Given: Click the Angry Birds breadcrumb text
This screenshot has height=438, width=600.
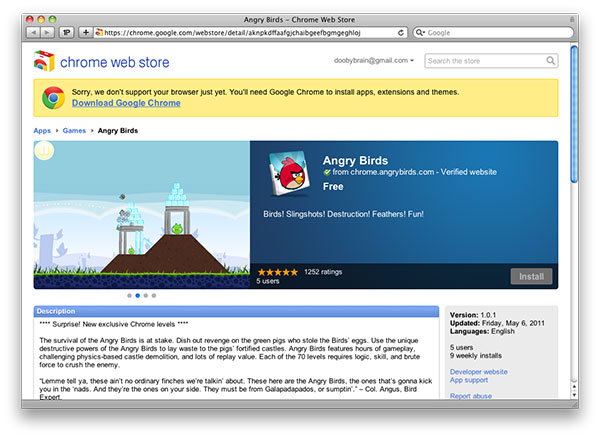Looking at the screenshot, I should point(118,130).
